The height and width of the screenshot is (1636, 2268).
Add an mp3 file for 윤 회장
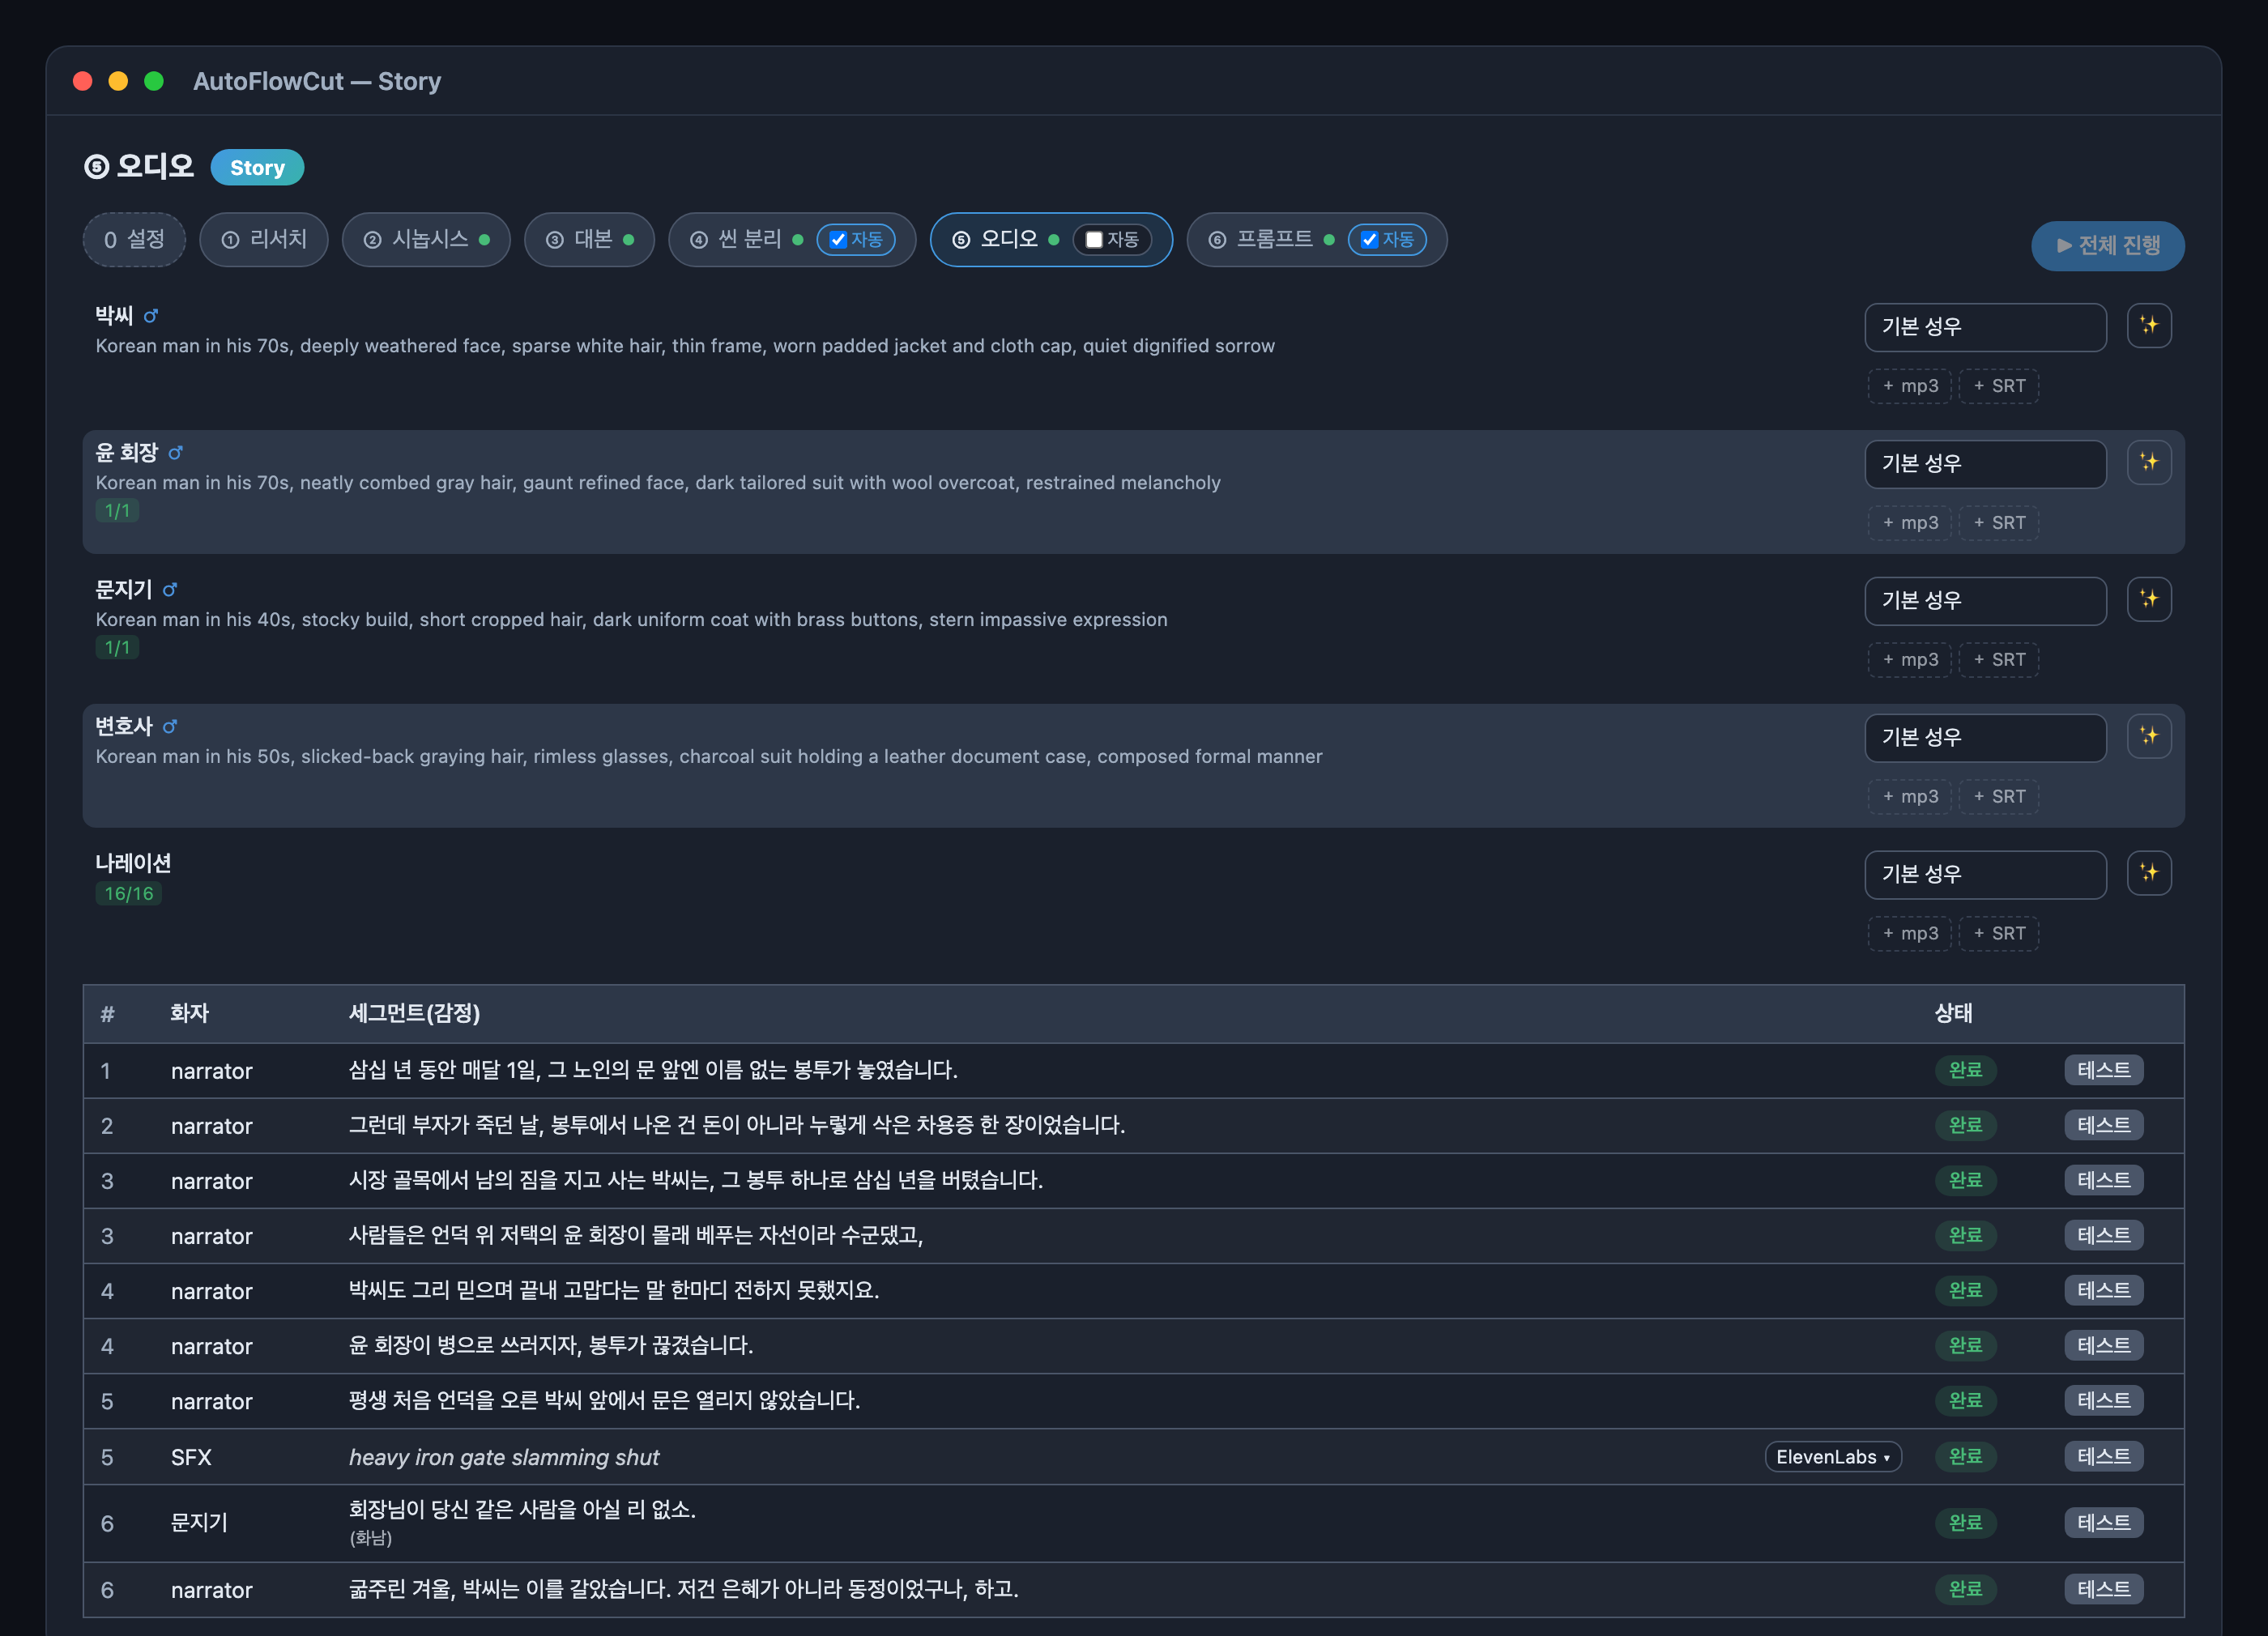1909,522
